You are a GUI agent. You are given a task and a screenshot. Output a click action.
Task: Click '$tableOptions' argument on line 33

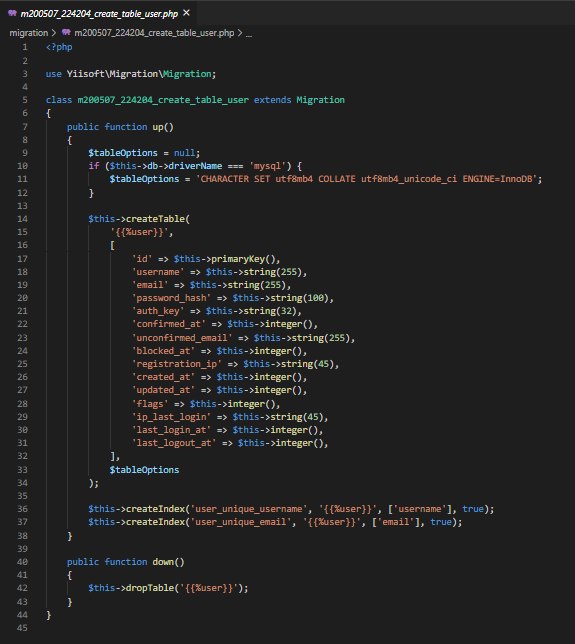tap(144, 470)
